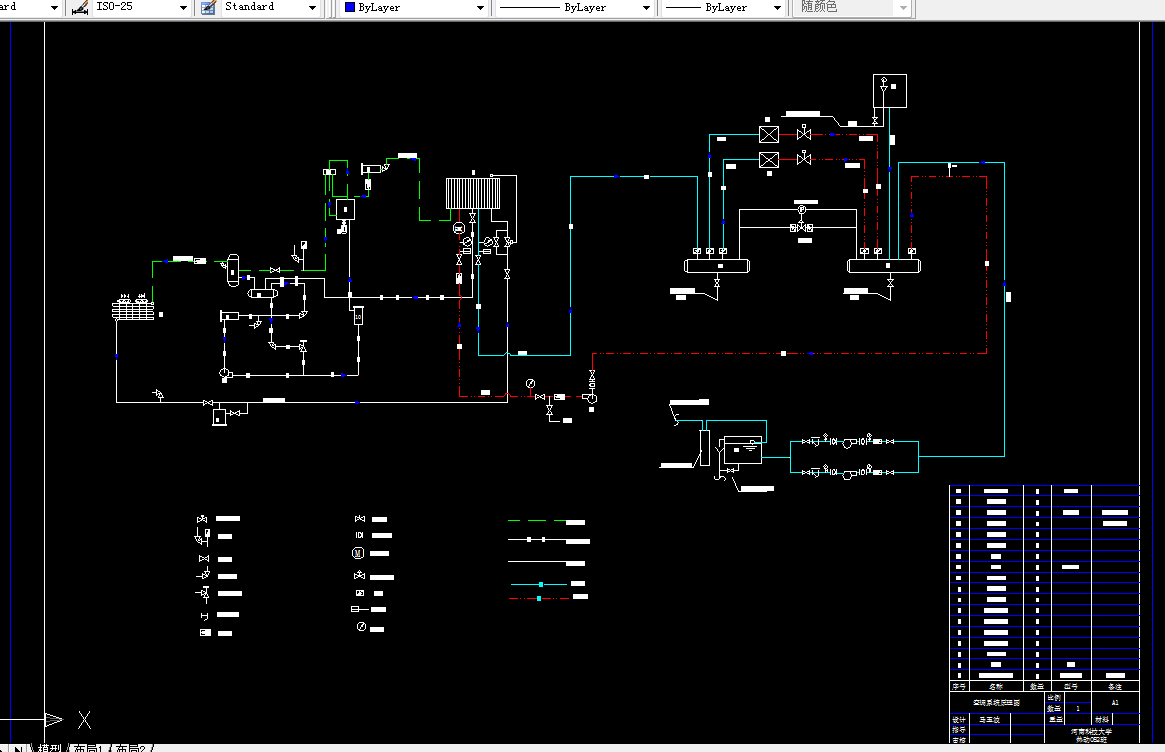
Task: Click the table style icon beside Standard
Action: (x=209, y=7)
